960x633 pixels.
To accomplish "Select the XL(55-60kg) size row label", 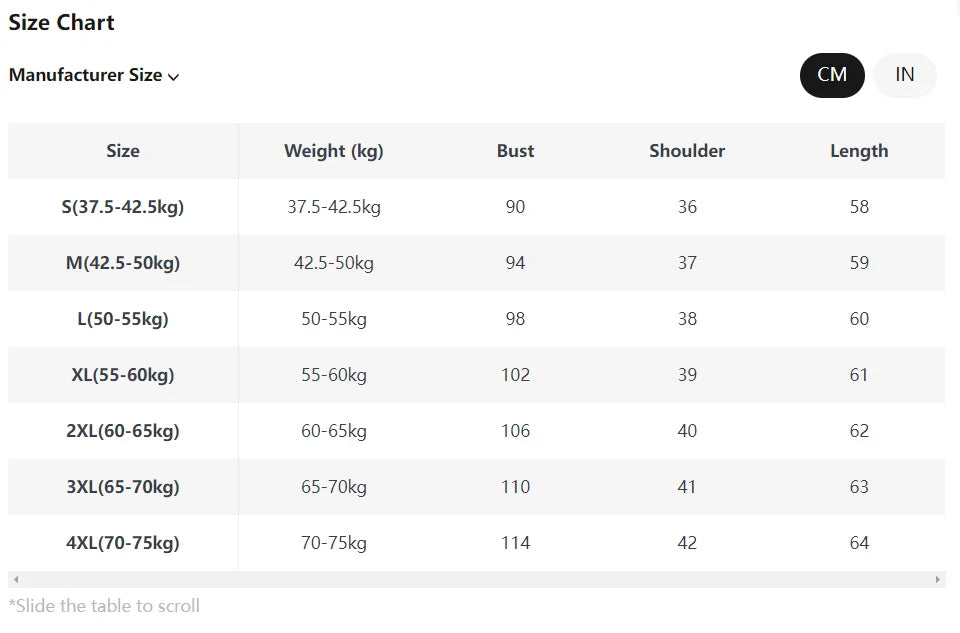I will (123, 375).
